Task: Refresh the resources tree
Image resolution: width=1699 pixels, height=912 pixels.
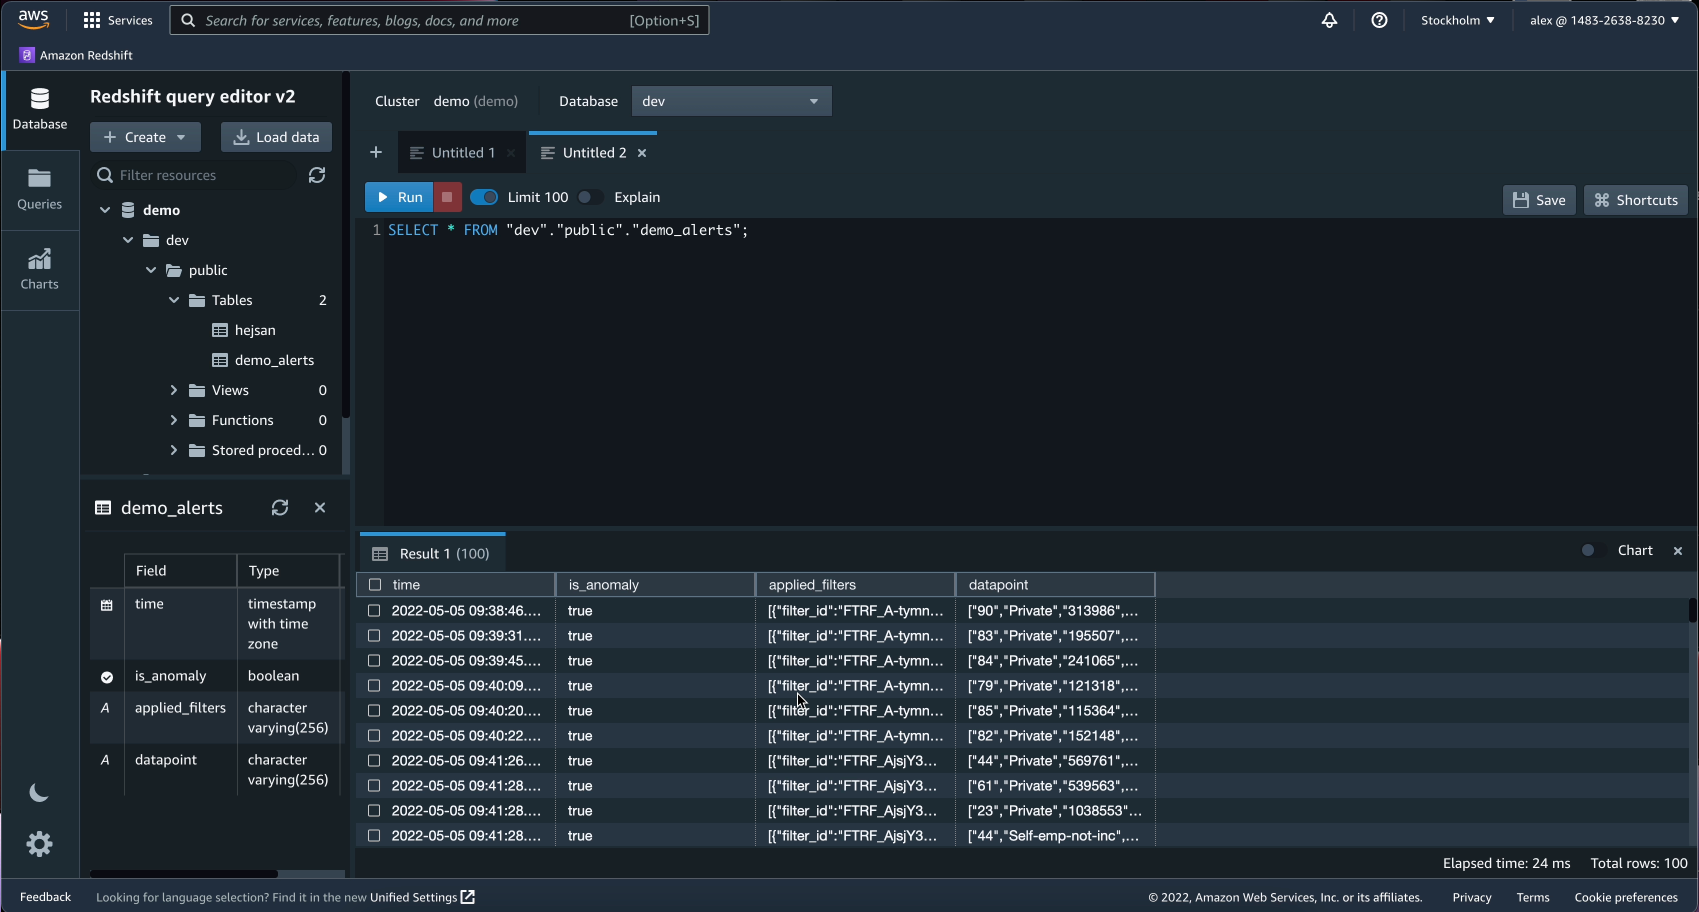Action: [x=317, y=175]
